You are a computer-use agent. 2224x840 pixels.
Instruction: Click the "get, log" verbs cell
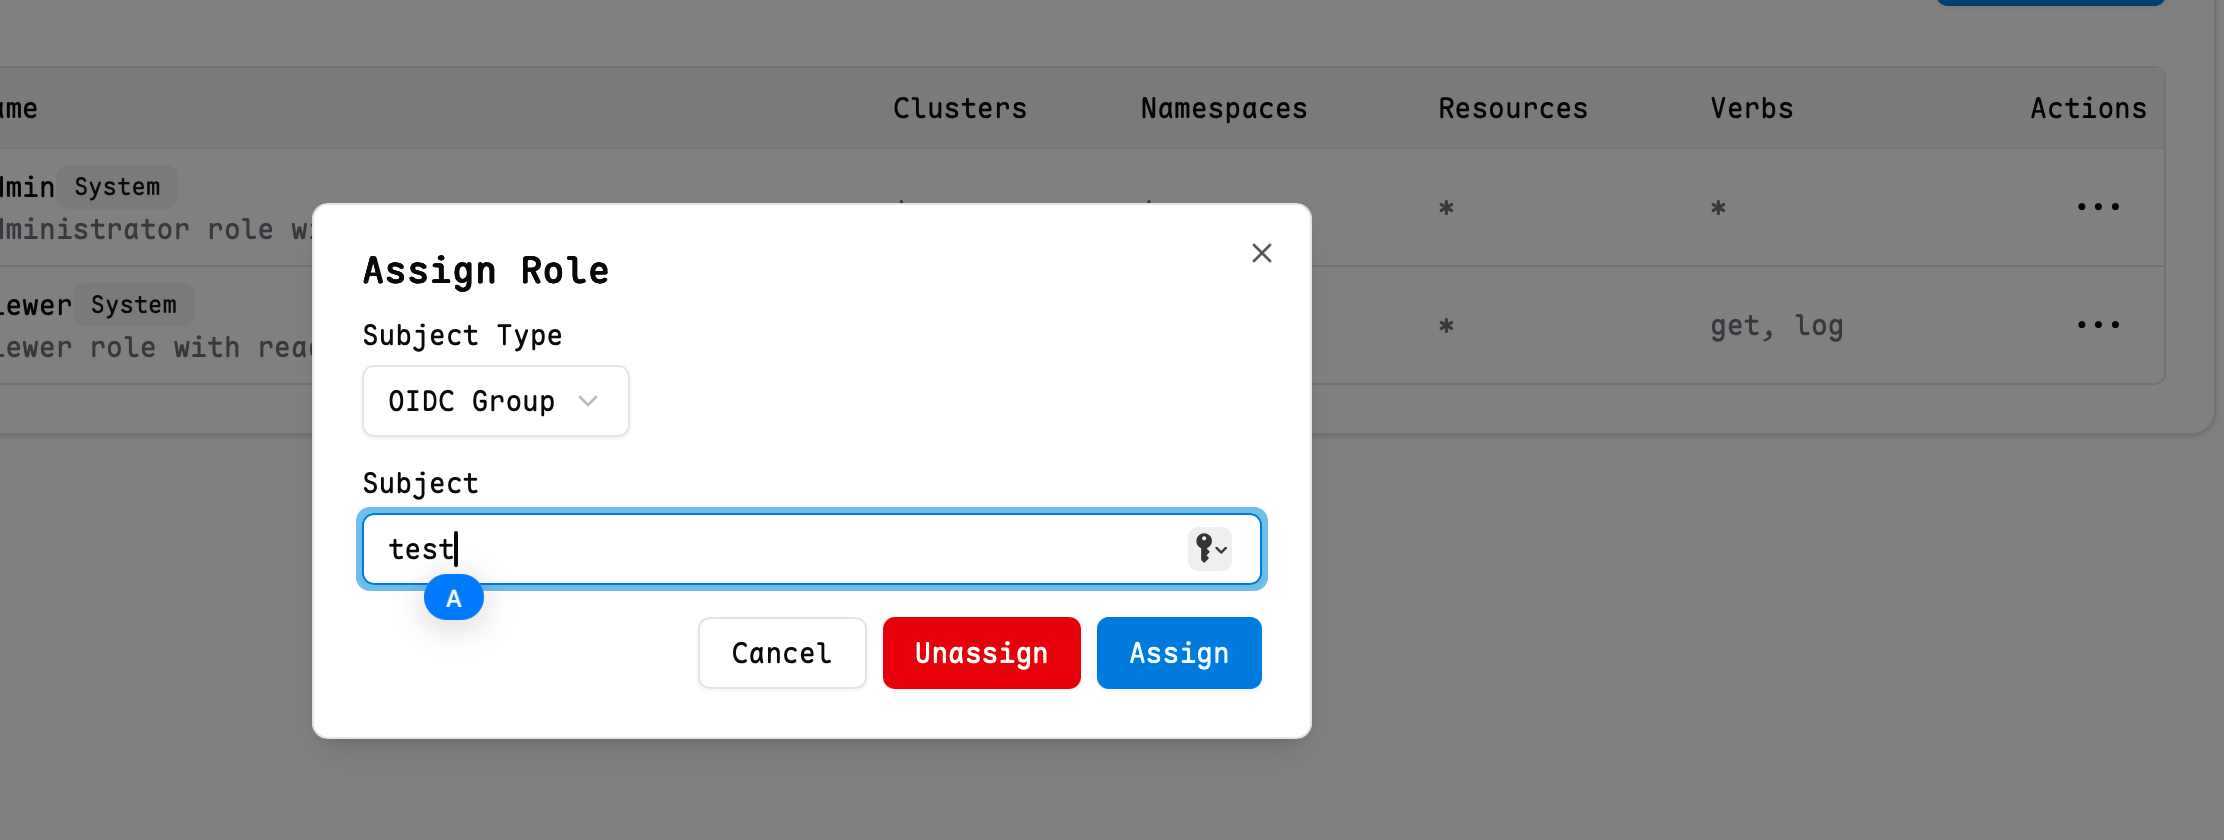tap(1776, 326)
